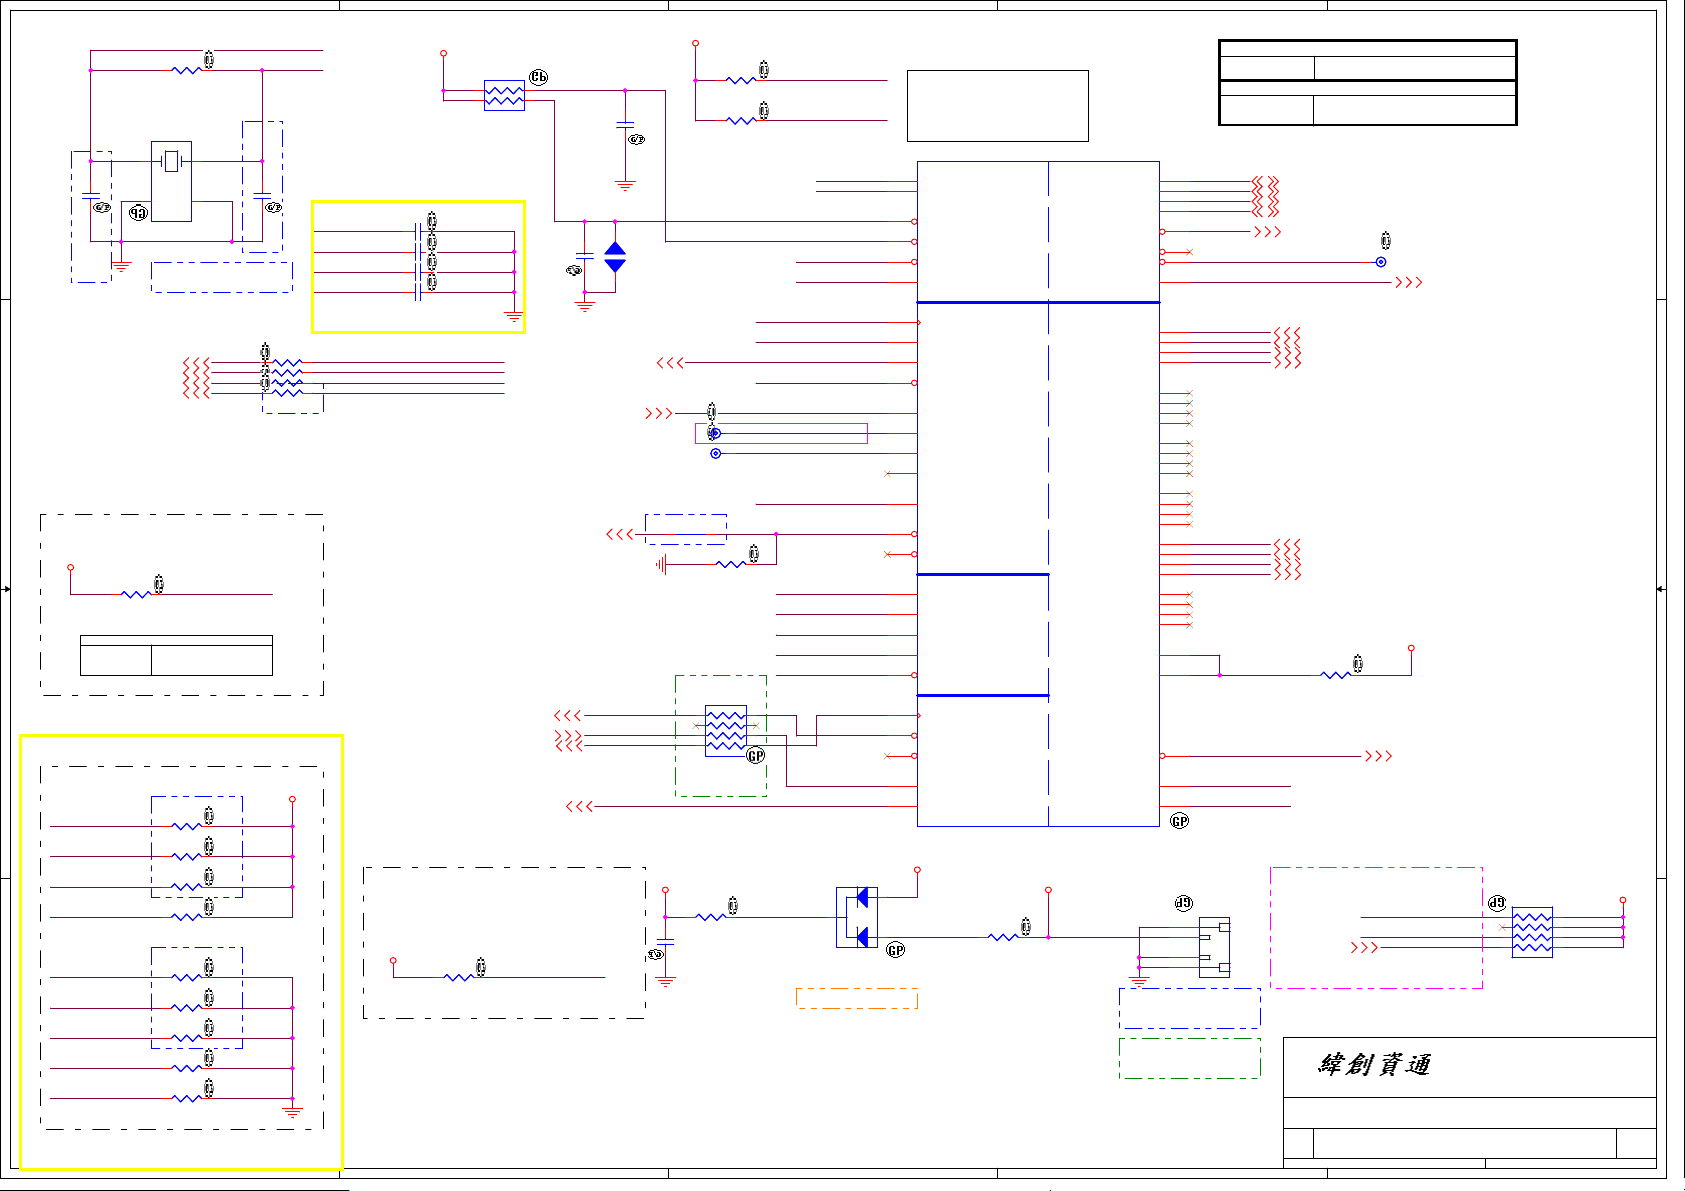Select the capacitor bank in upper yellow box
This screenshot has height=1191, width=1685.
pyautogui.click(x=418, y=262)
